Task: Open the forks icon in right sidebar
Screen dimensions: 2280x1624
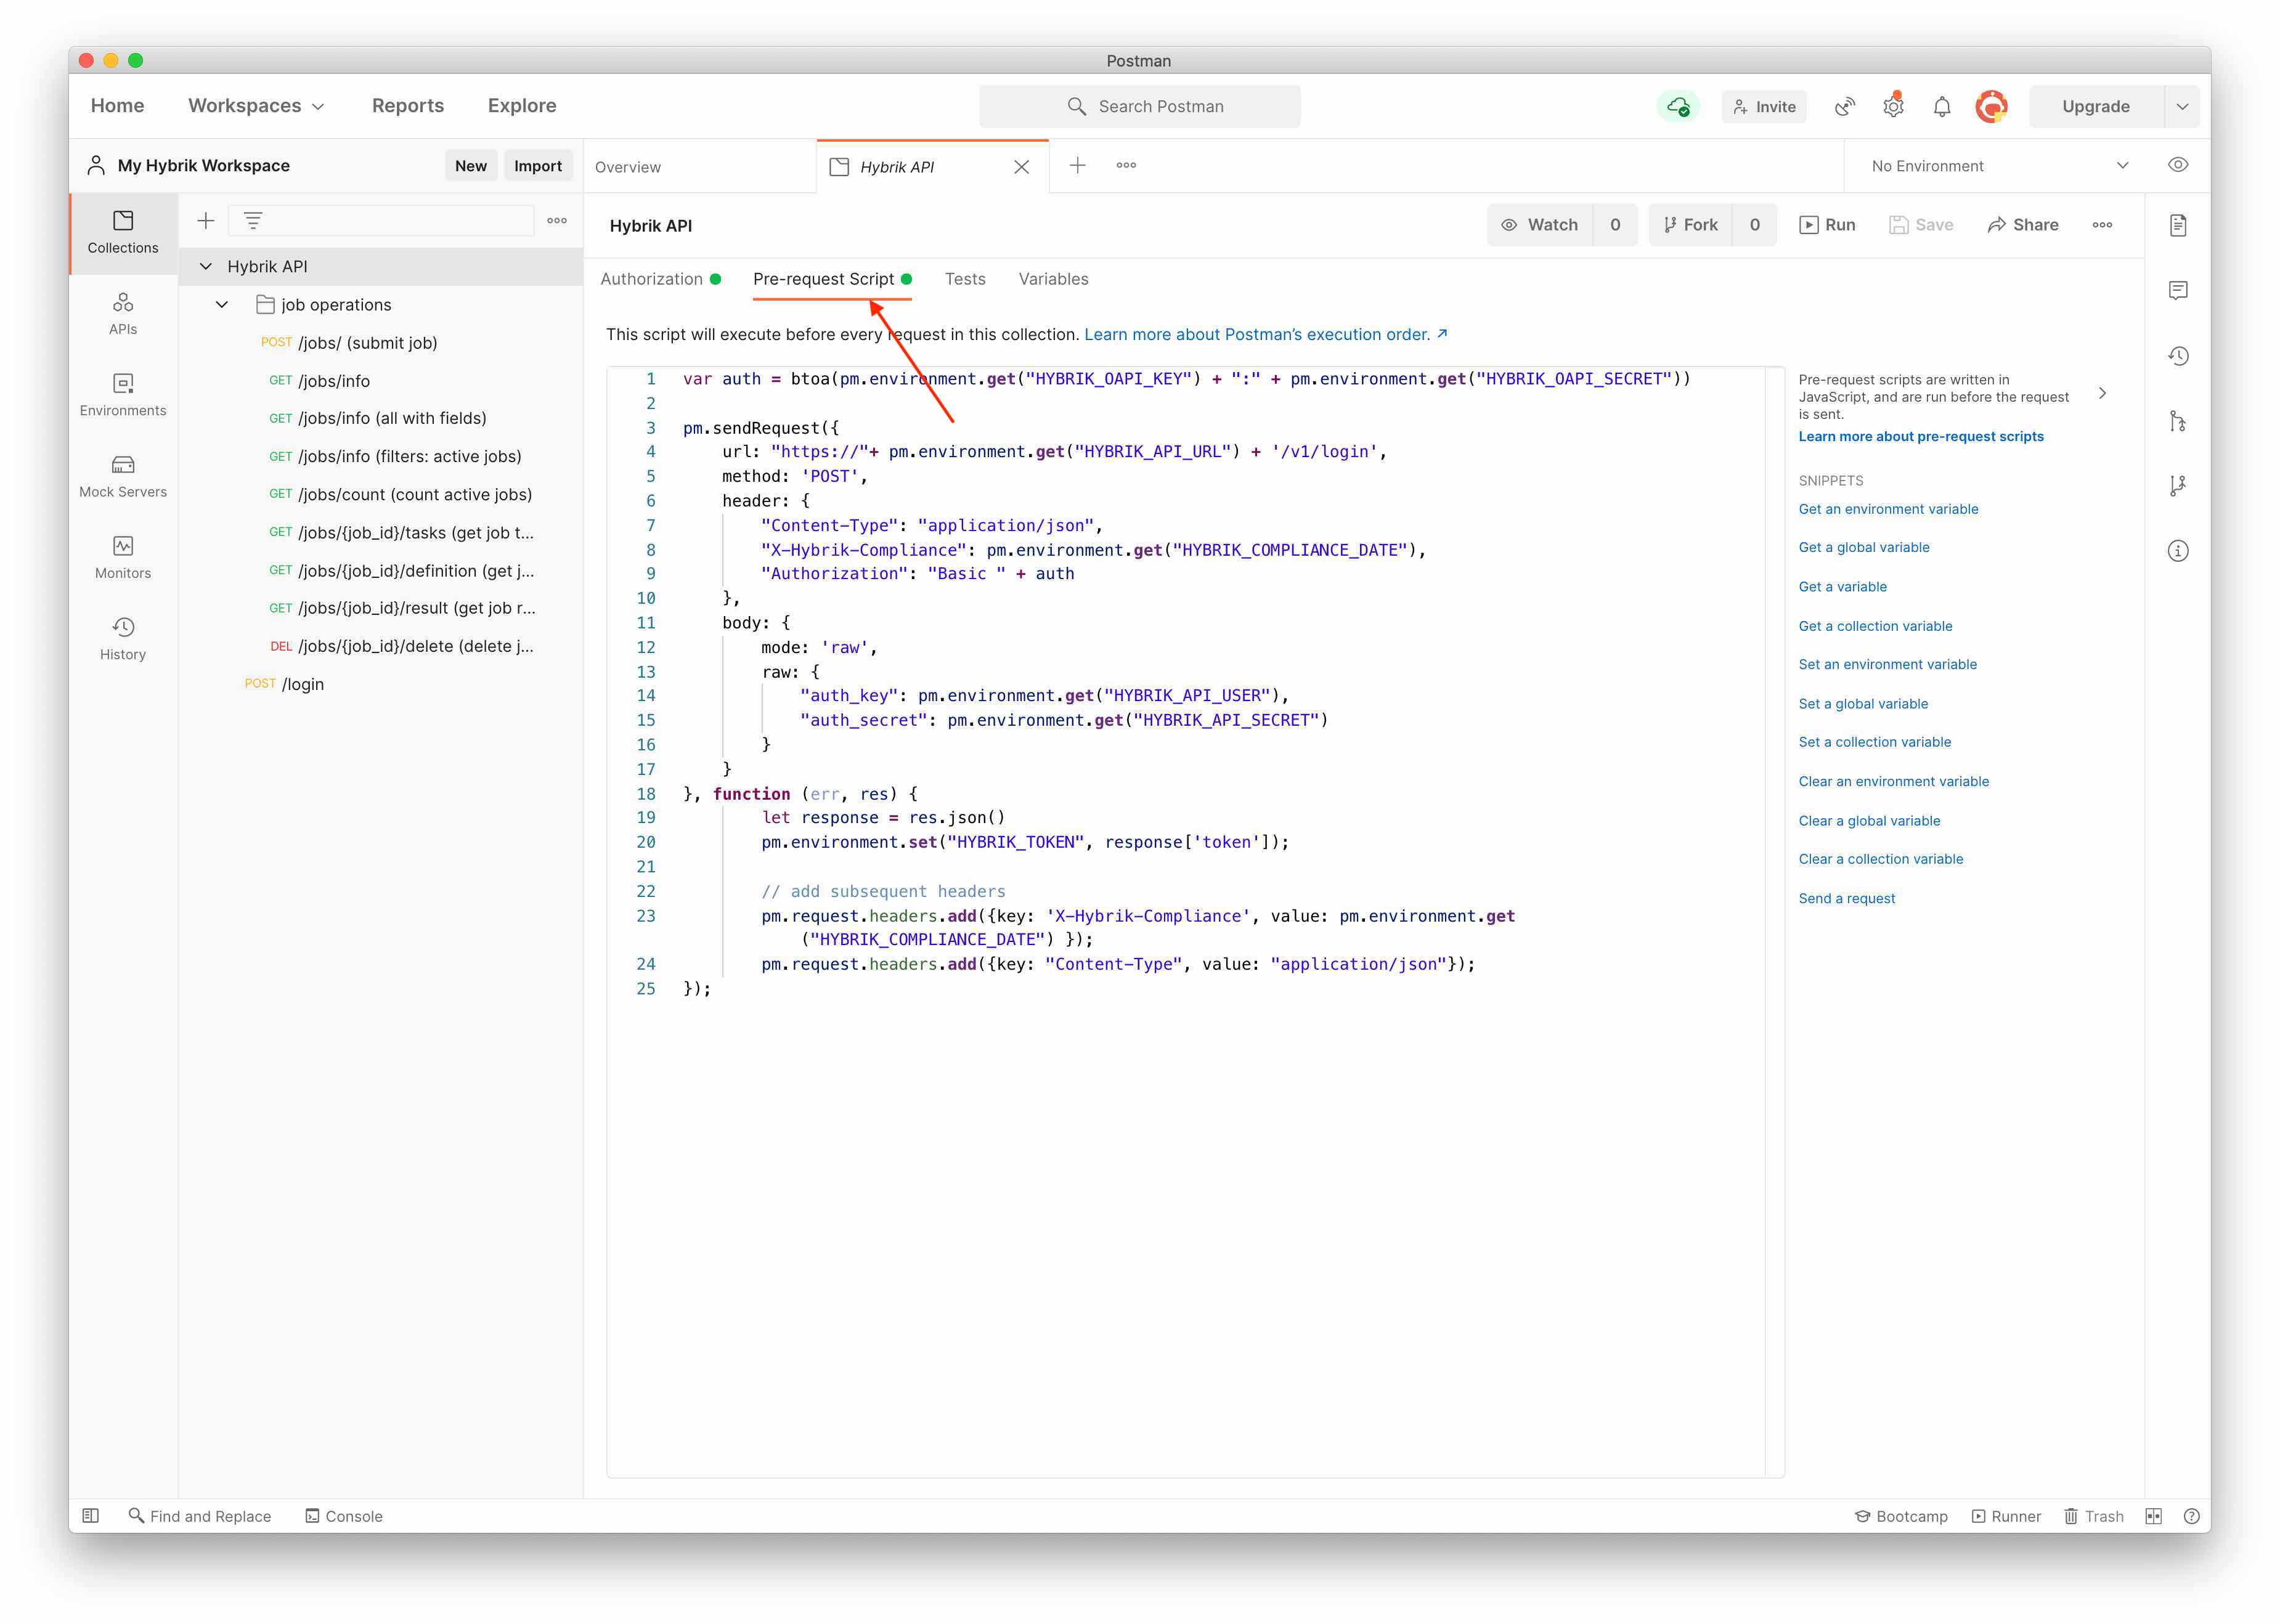Action: click(2178, 486)
